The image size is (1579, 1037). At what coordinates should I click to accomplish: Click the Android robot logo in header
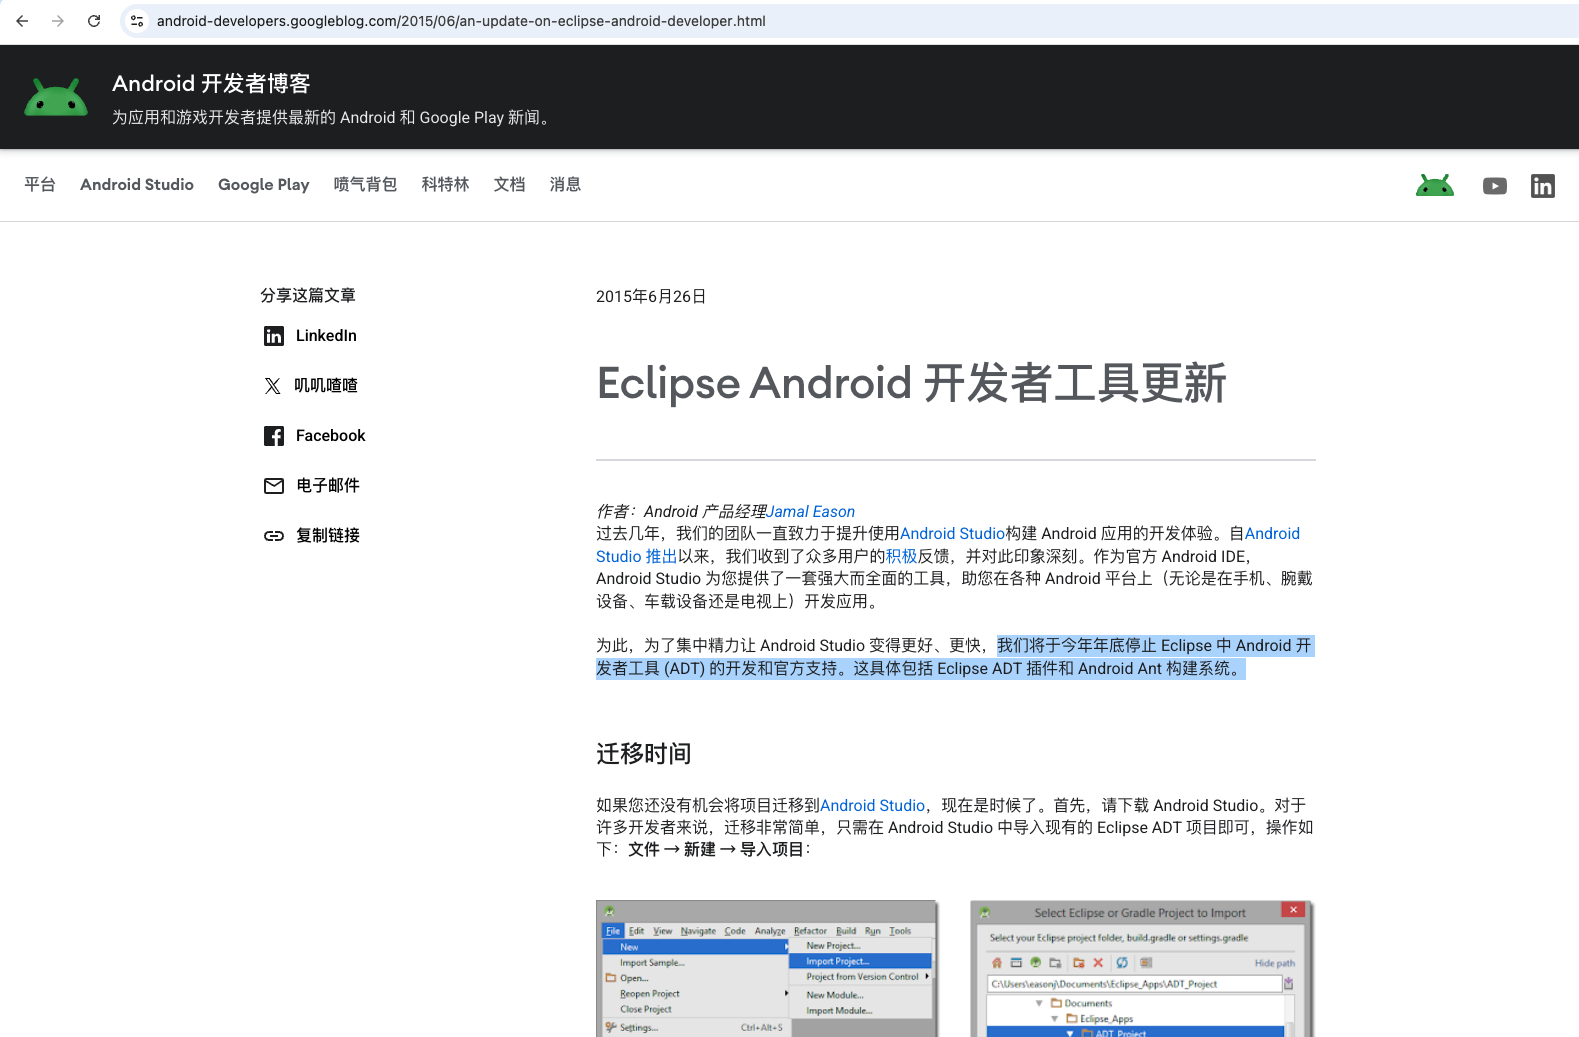pos(56,98)
